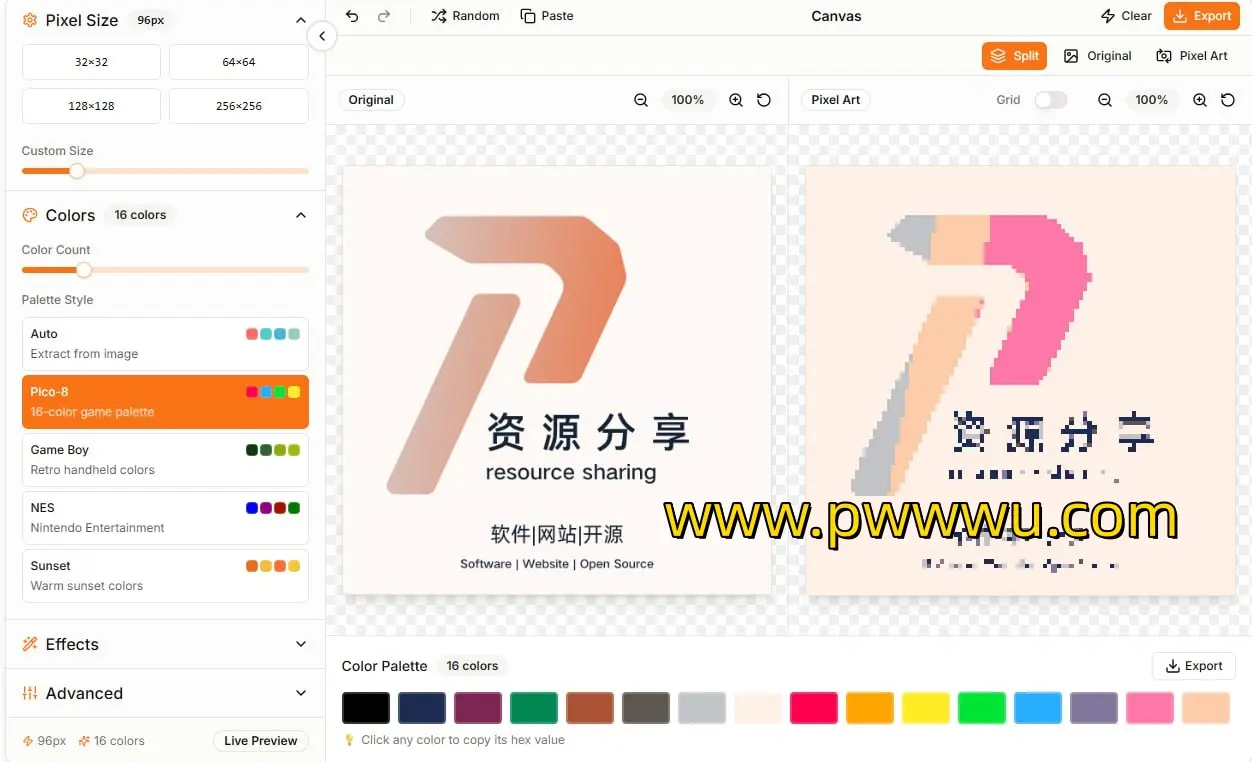Toggle the Grid switch
This screenshot has width=1252, height=762.
click(x=1050, y=100)
